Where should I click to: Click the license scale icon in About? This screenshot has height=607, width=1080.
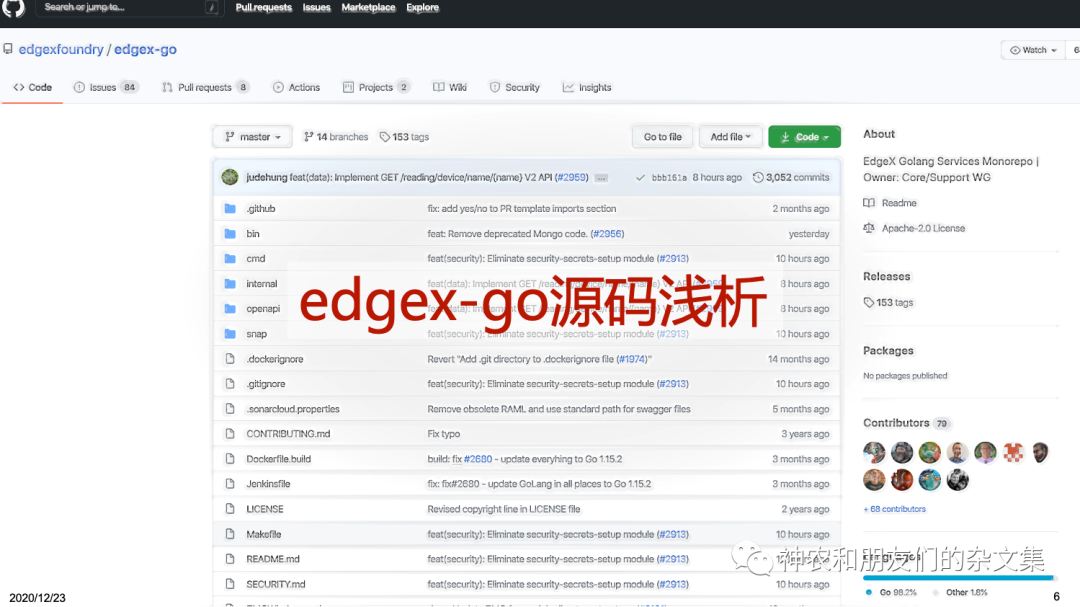click(x=869, y=228)
